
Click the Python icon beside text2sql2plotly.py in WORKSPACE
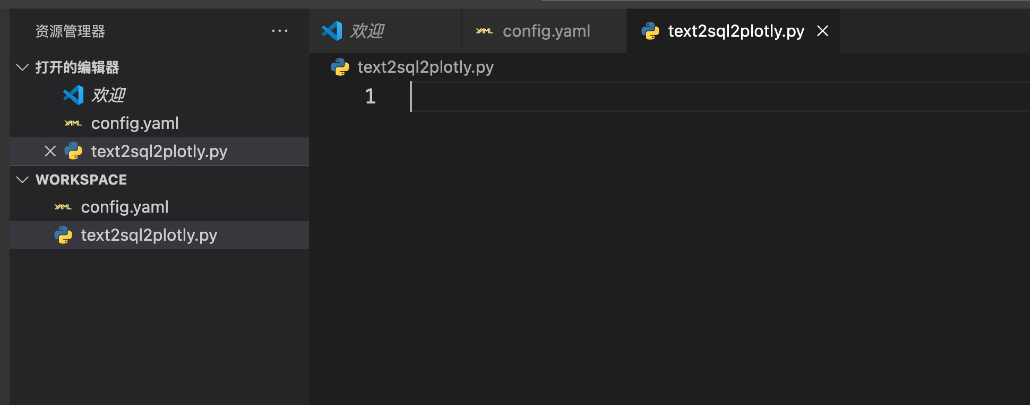pos(63,235)
